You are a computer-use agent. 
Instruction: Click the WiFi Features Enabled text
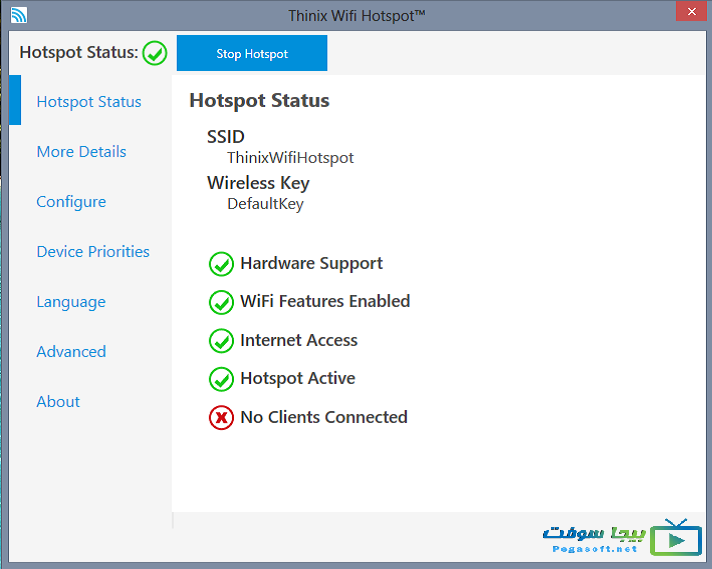(x=325, y=302)
